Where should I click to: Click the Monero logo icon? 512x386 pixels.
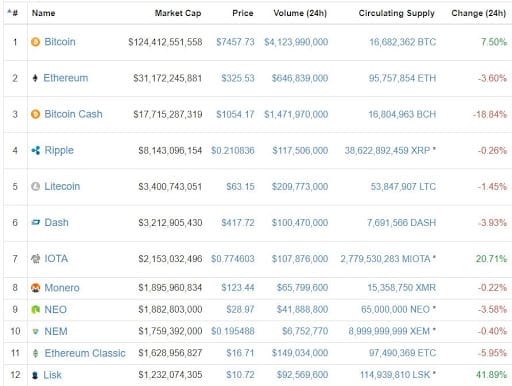[x=35, y=288]
